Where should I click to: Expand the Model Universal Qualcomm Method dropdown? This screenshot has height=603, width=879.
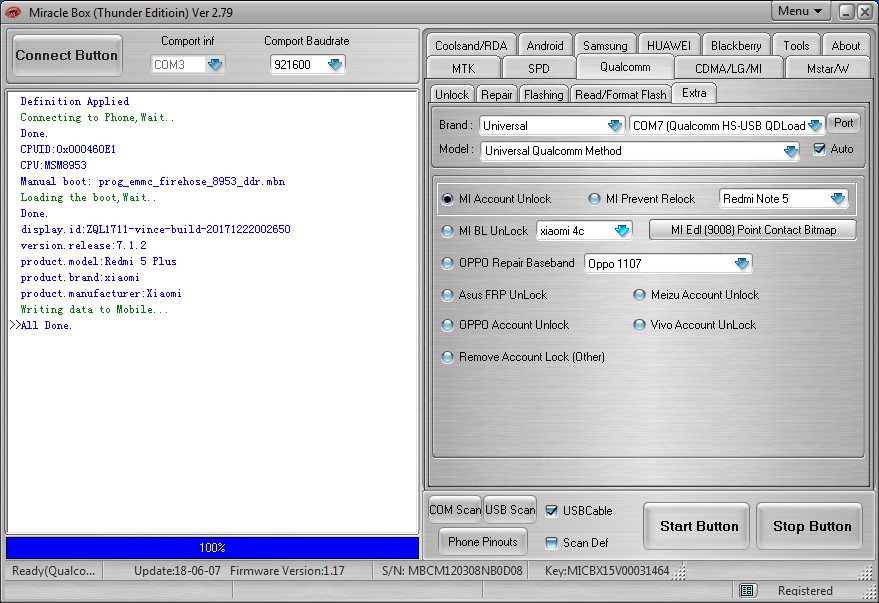tap(791, 151)
